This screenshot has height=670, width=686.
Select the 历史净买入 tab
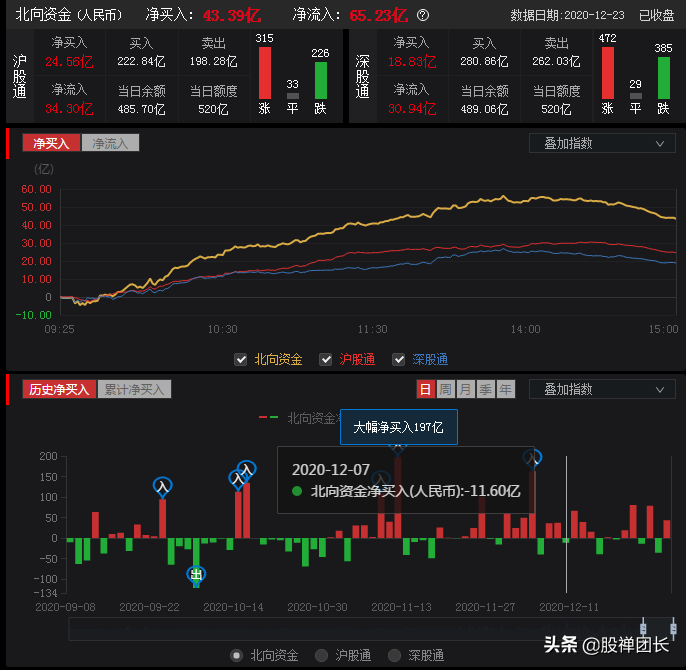point(59,389)
